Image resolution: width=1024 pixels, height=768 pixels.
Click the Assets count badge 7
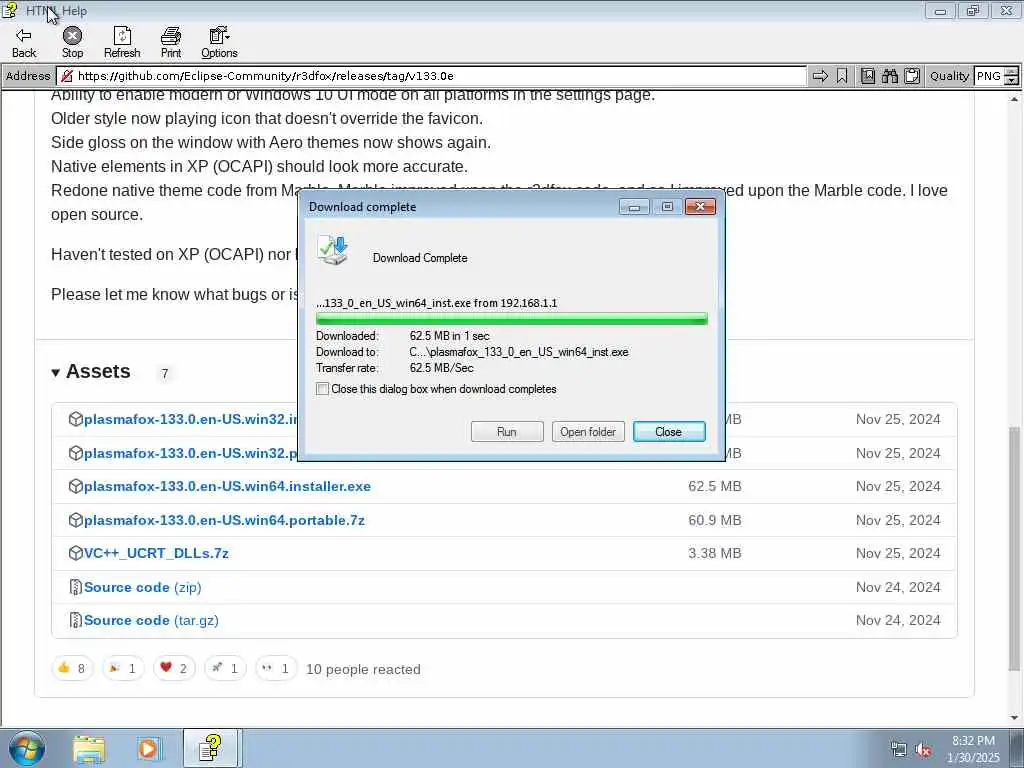pos(165,374)
